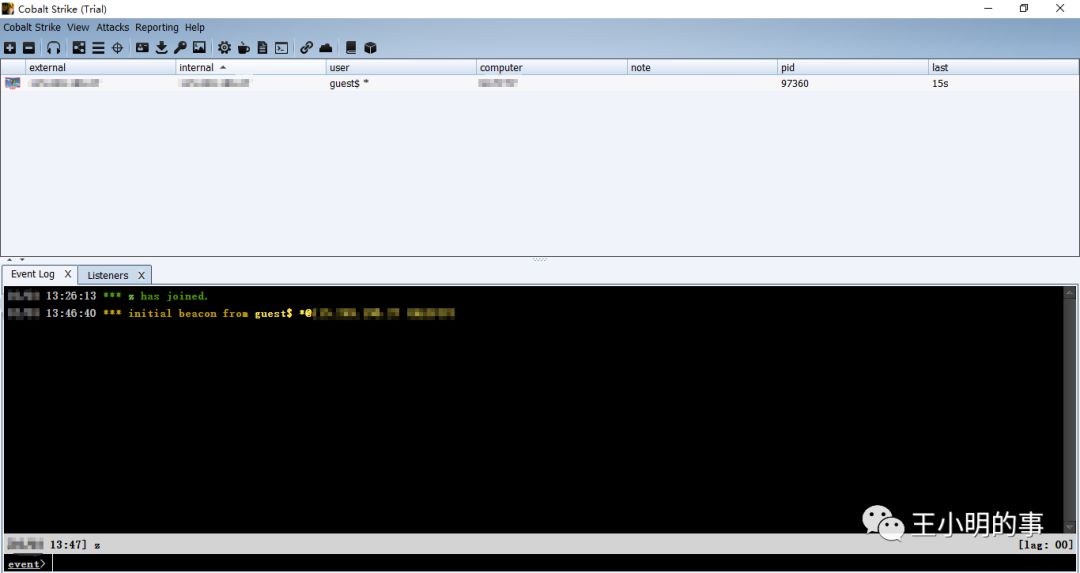Minimize the Cobalt Strike window
Image resolution: width=1080 pixels, height=573 pixels.
tap(988, 9)
